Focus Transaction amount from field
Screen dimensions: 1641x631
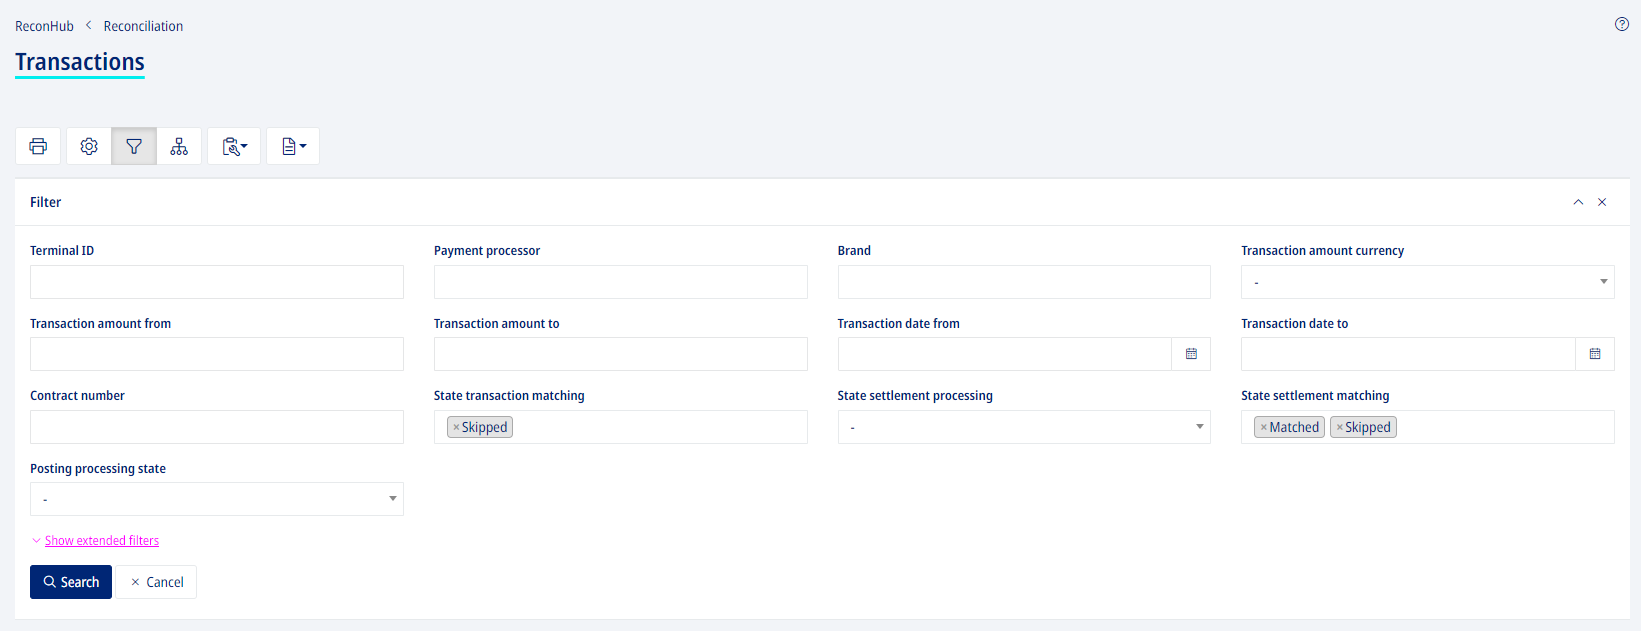point(217,354)
